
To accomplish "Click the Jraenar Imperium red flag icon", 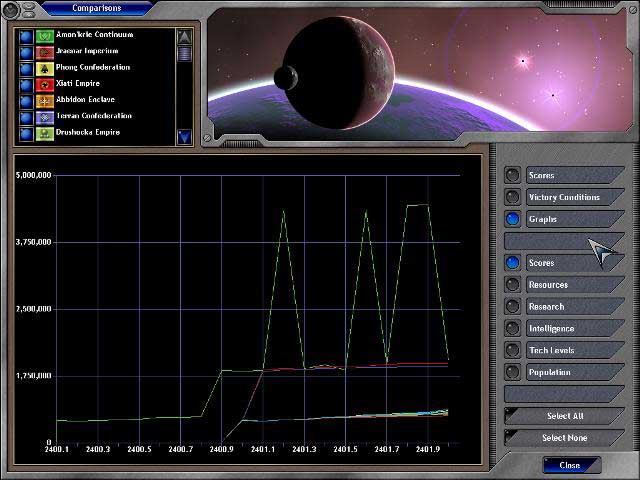I will 45,51.
